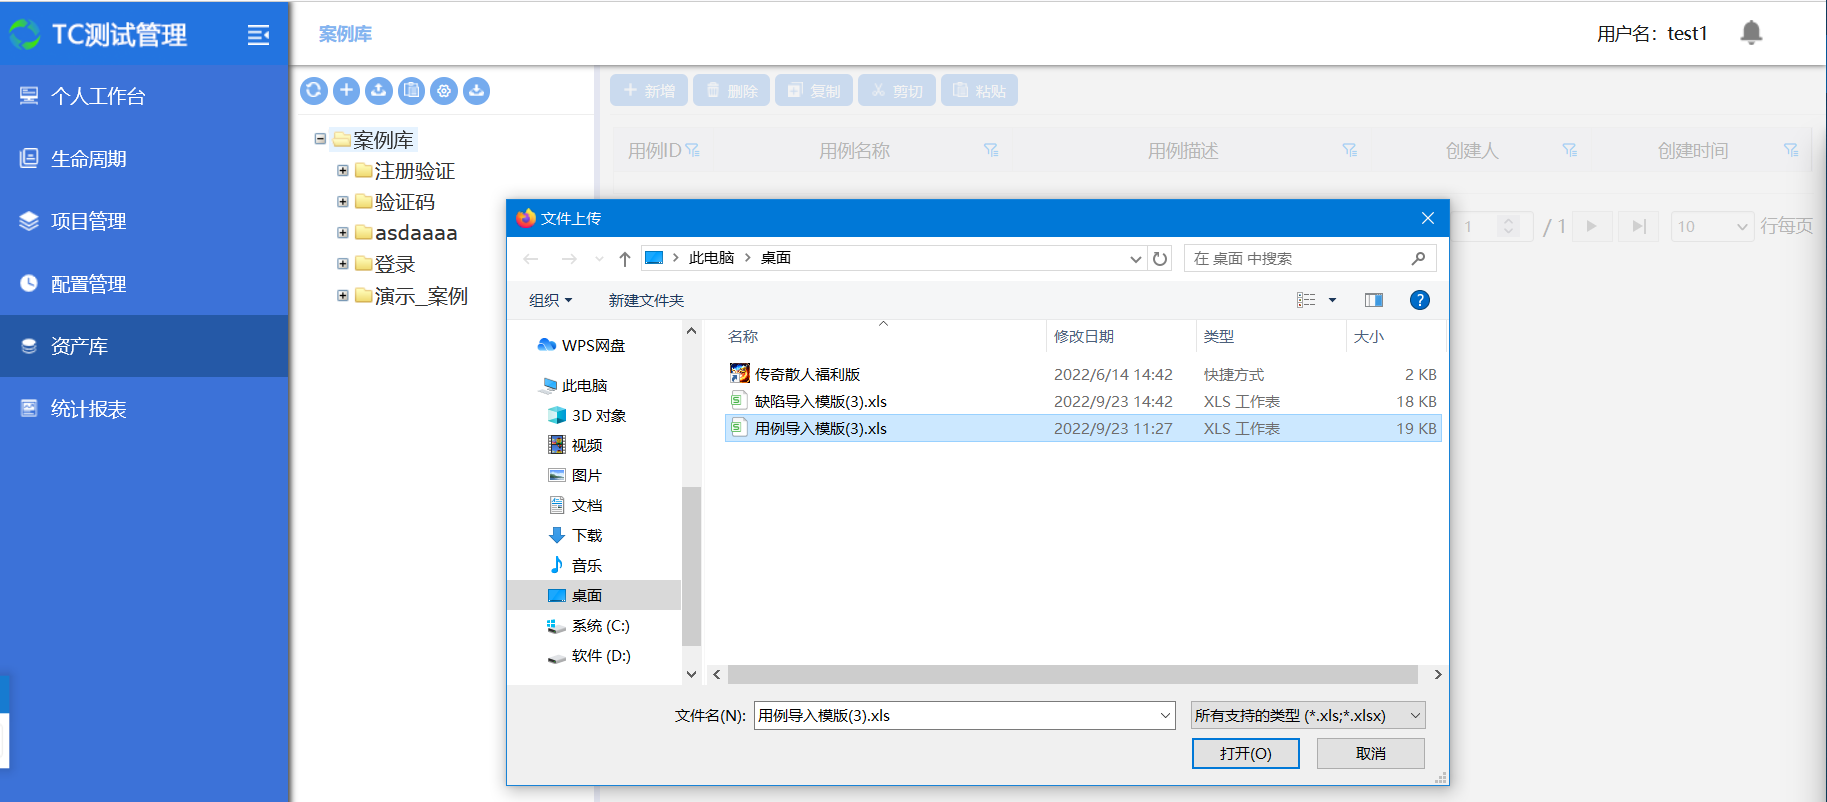
Task: Show the preview pane in file dialog
Action: [1374, 300]
